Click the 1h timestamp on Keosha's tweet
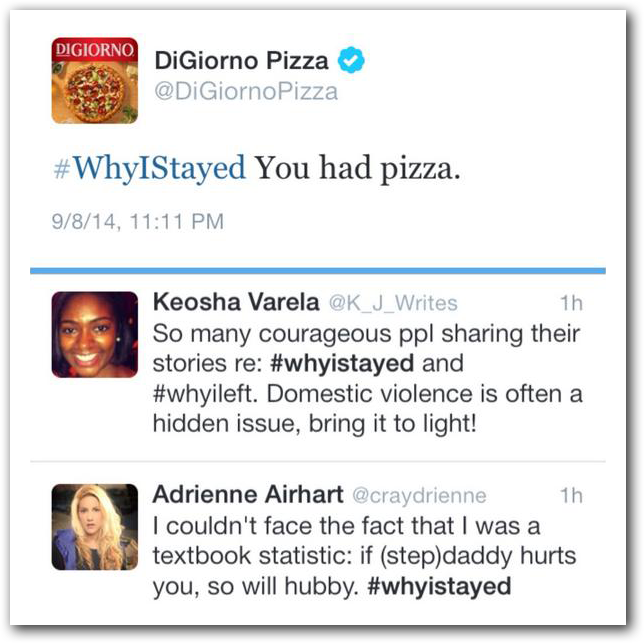 pyautogui.click(x=571, y=303)
